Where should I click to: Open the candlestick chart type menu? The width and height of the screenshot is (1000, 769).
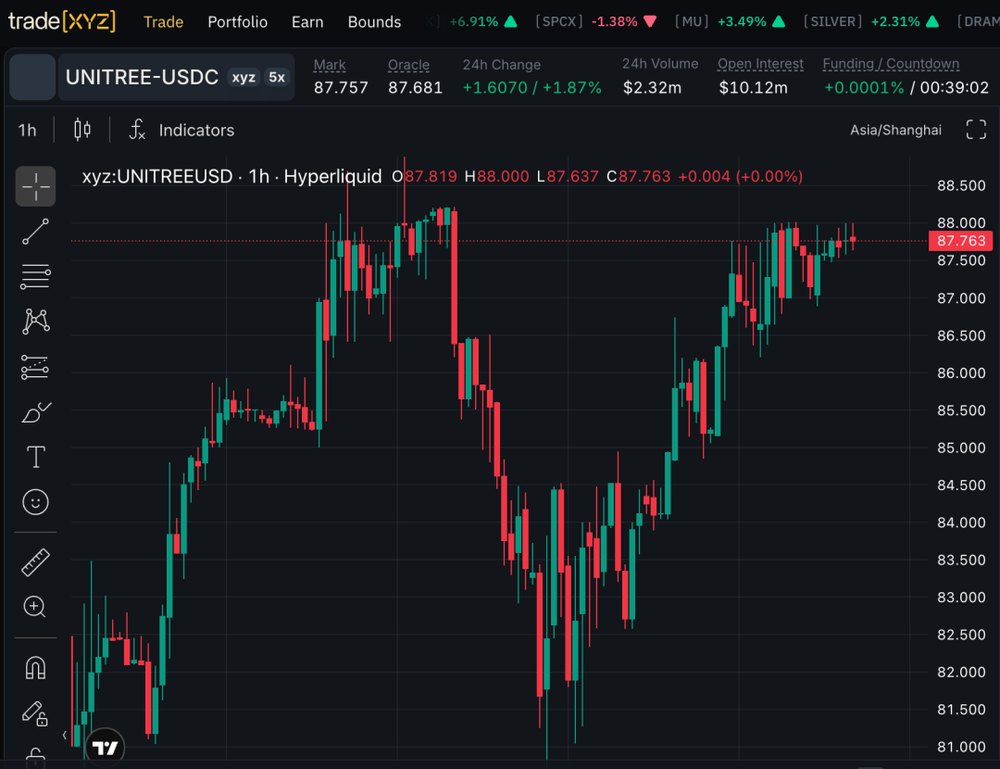click(x=82, y=129)
